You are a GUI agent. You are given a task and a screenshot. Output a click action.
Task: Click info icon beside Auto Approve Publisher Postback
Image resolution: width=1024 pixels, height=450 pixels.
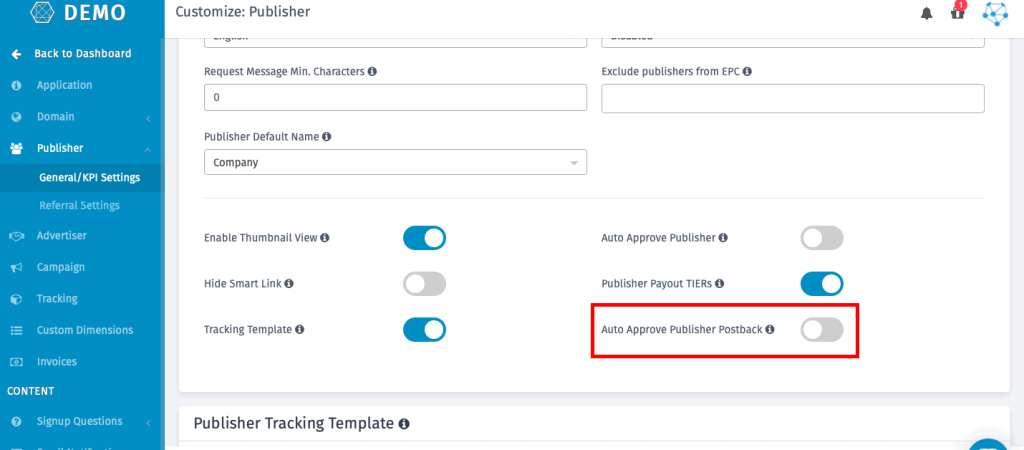coord(770,330)
